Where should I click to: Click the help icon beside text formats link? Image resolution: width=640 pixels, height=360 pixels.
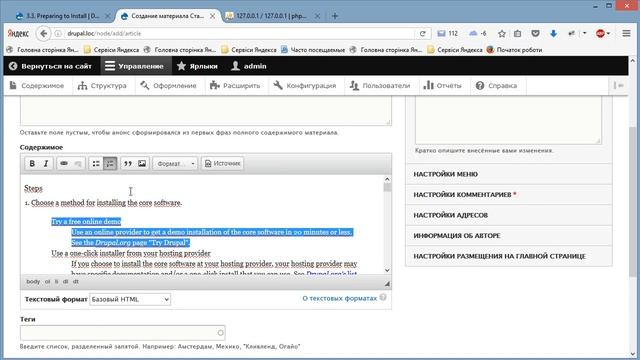382,297
